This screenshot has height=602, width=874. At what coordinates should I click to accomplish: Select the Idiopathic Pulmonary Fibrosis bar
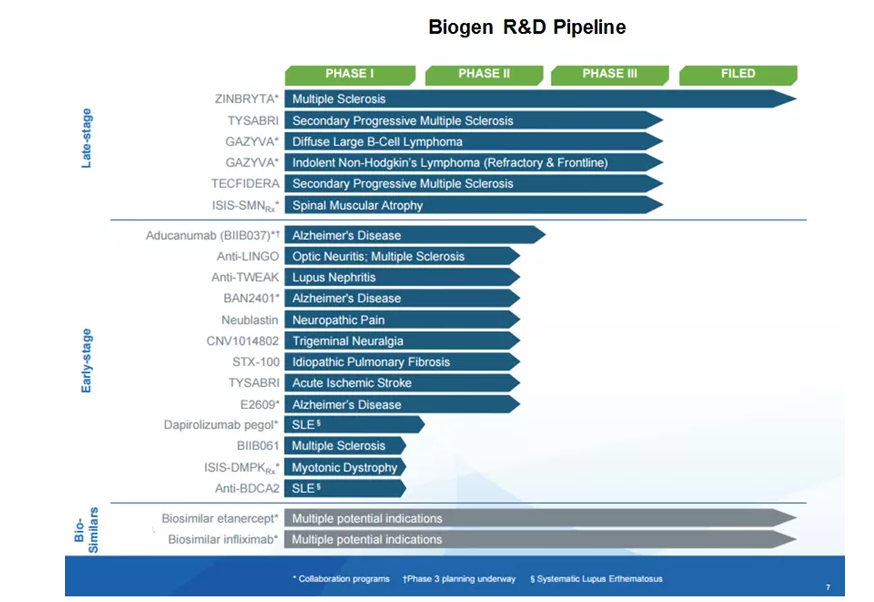(x=402, y=362)
